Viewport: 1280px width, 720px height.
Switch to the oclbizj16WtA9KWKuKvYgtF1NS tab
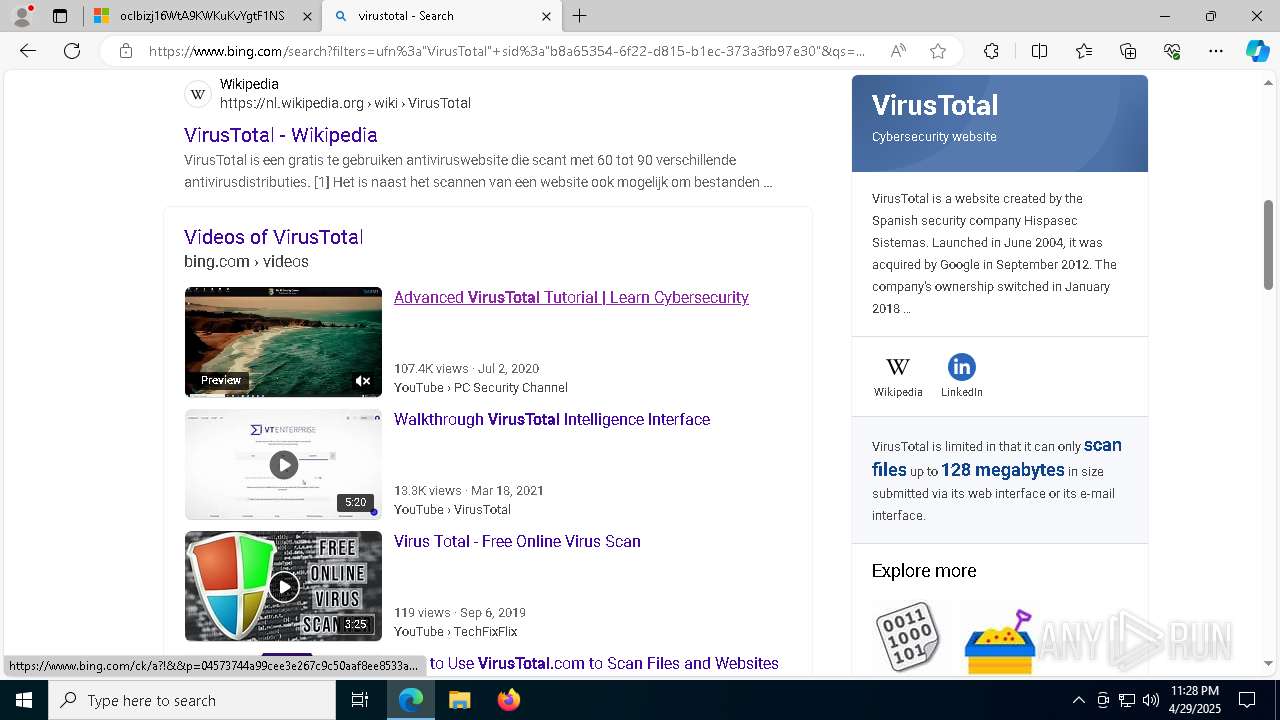[x=201, y=16]
